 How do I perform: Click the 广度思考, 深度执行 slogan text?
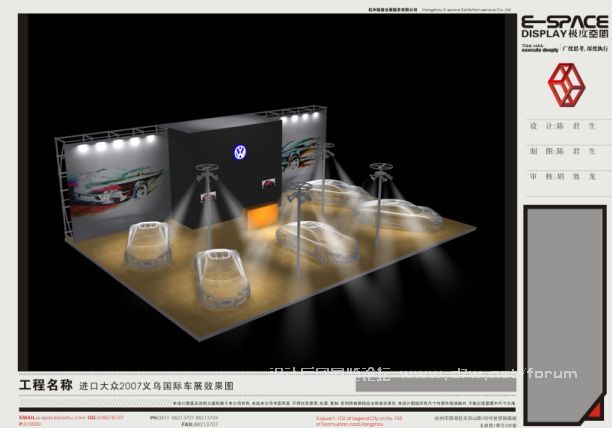coord(585,48)
